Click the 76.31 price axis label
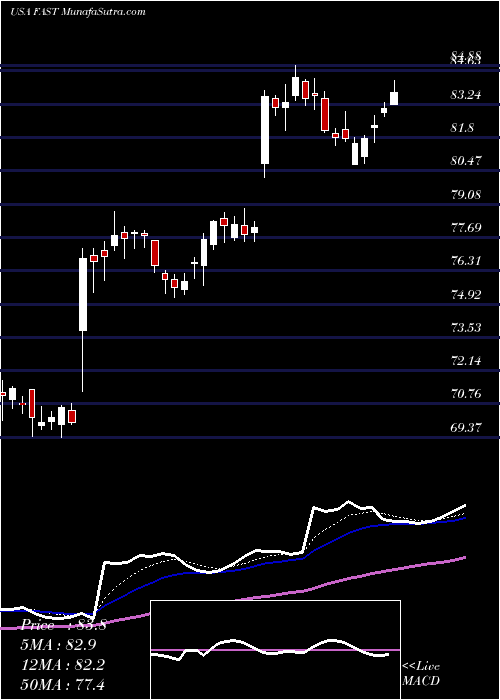The height and width of the screenshot is (700, 500). coord(466,260)
